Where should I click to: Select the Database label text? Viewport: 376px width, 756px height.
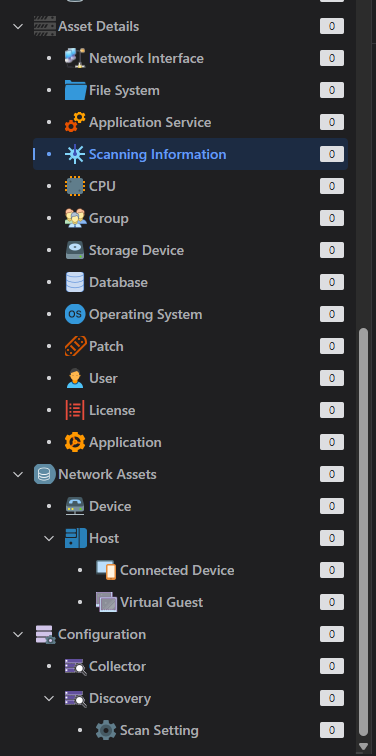tap(119, 282)
